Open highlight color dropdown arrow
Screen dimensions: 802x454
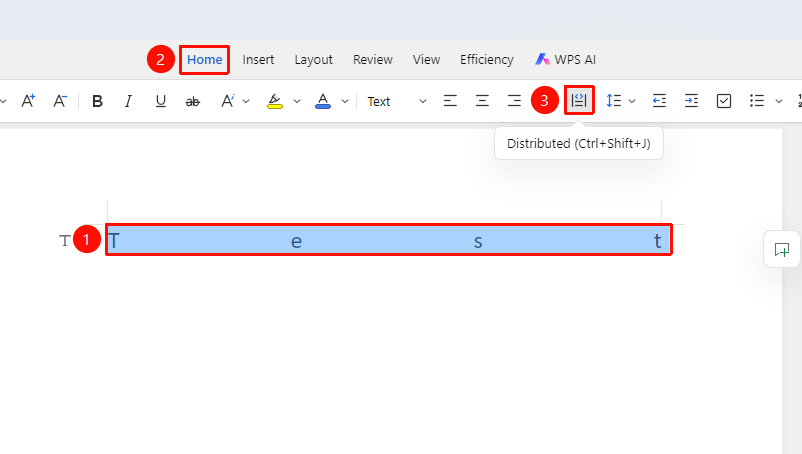click(297, 101)
